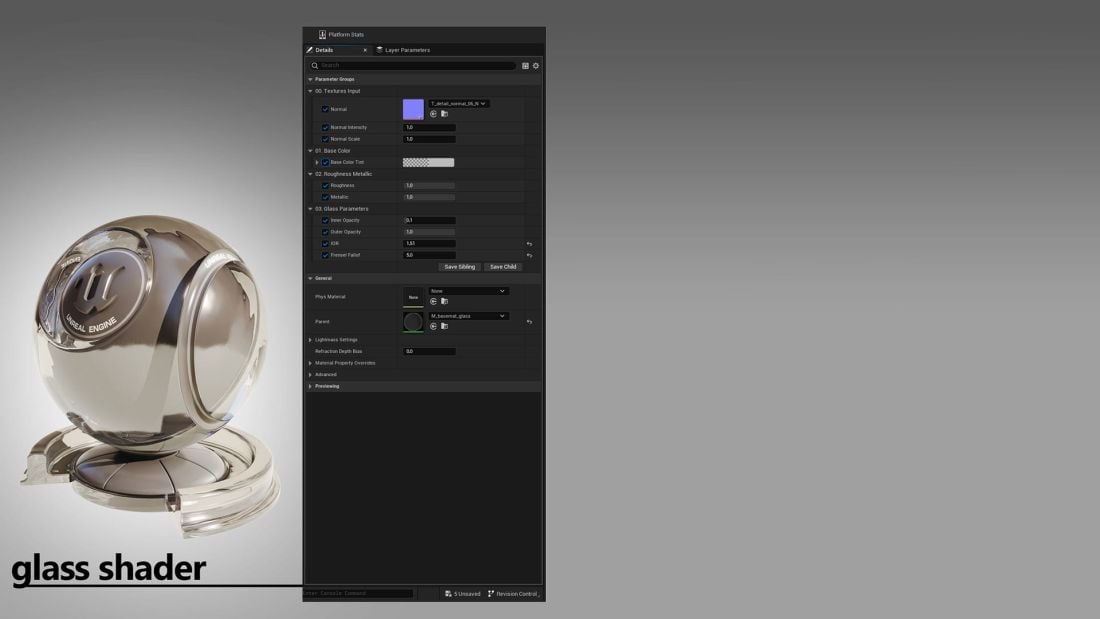Toggle the Base Color Tint checkbox
The height and width of the screenshot is (619, 1100).
click(x=325, y=162)
